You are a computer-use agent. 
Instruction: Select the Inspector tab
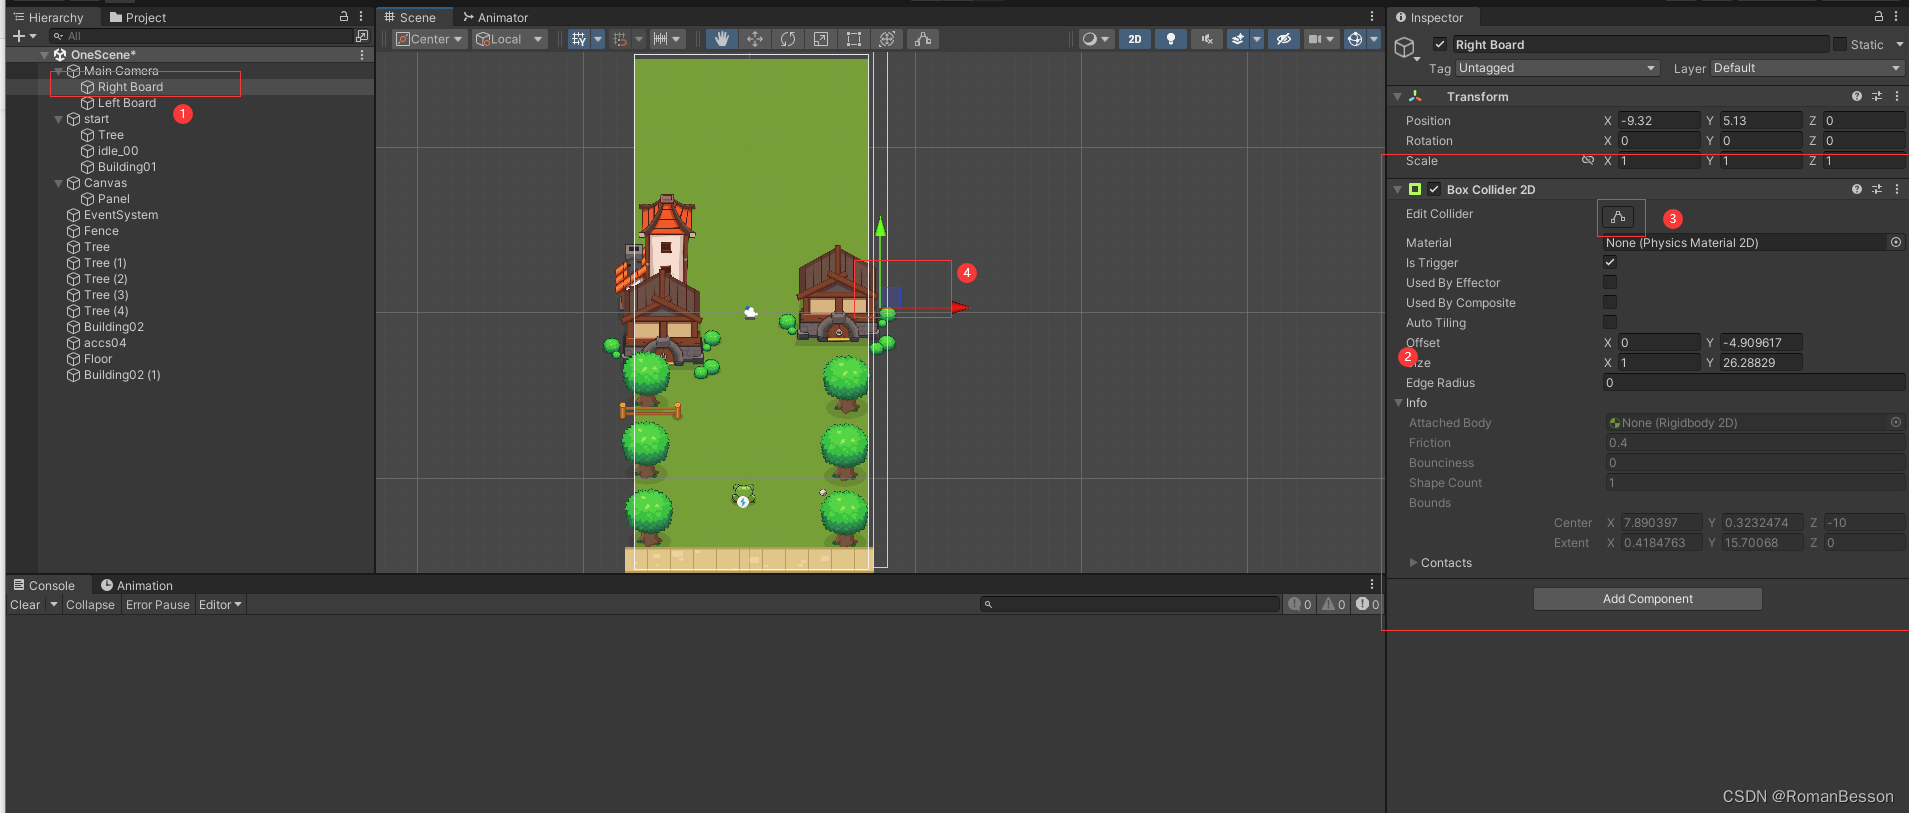pyautogui.click(x=1429, y=17)
